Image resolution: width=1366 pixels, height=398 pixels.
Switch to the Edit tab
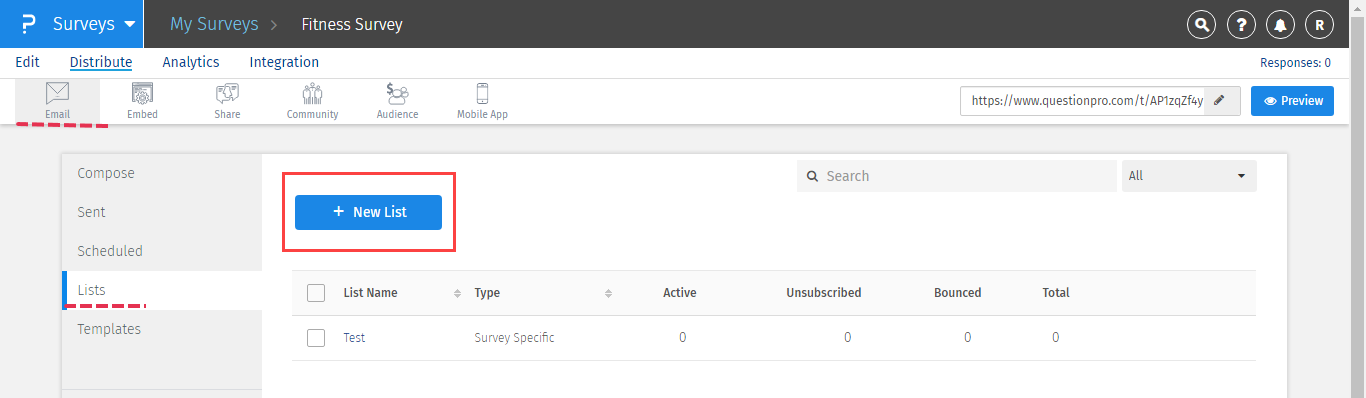(28, 62)
